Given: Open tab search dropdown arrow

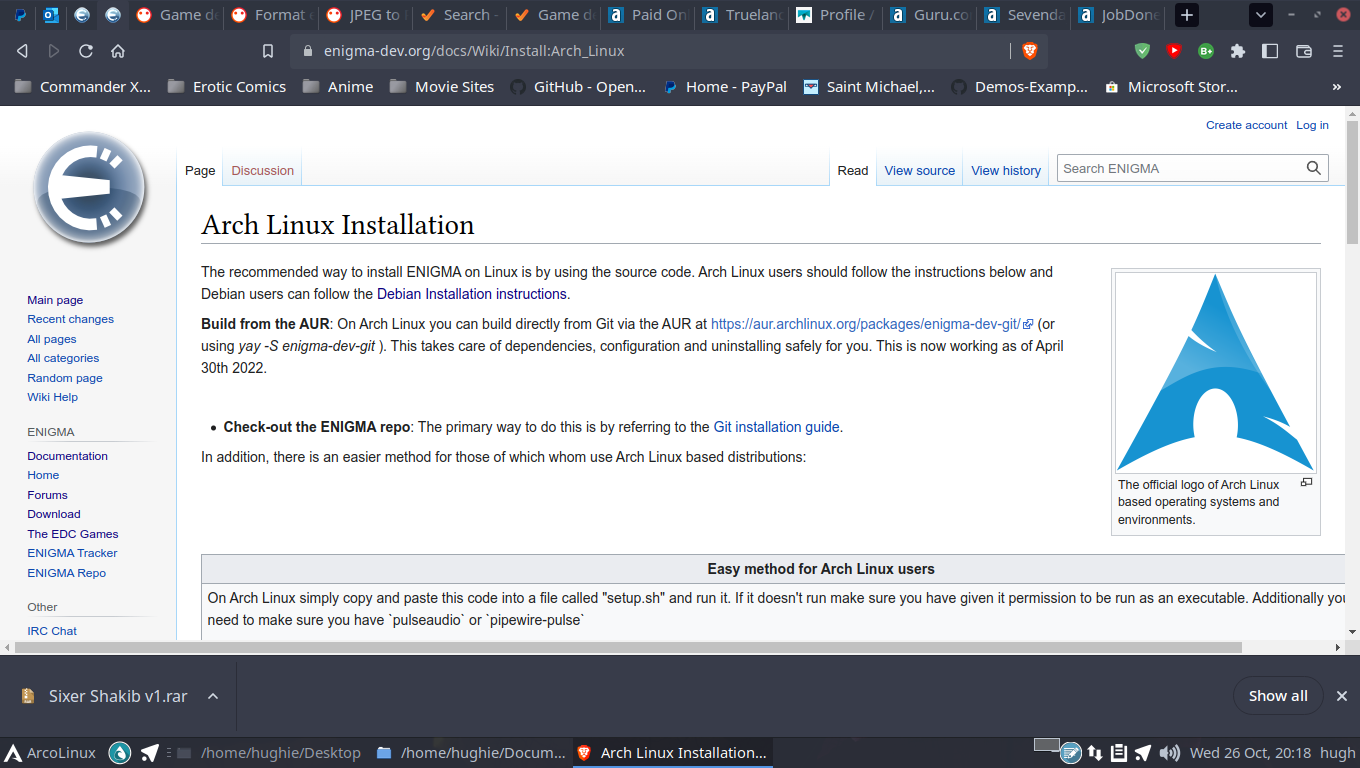Looking at the screenshot, I should tap(1261, 15).
